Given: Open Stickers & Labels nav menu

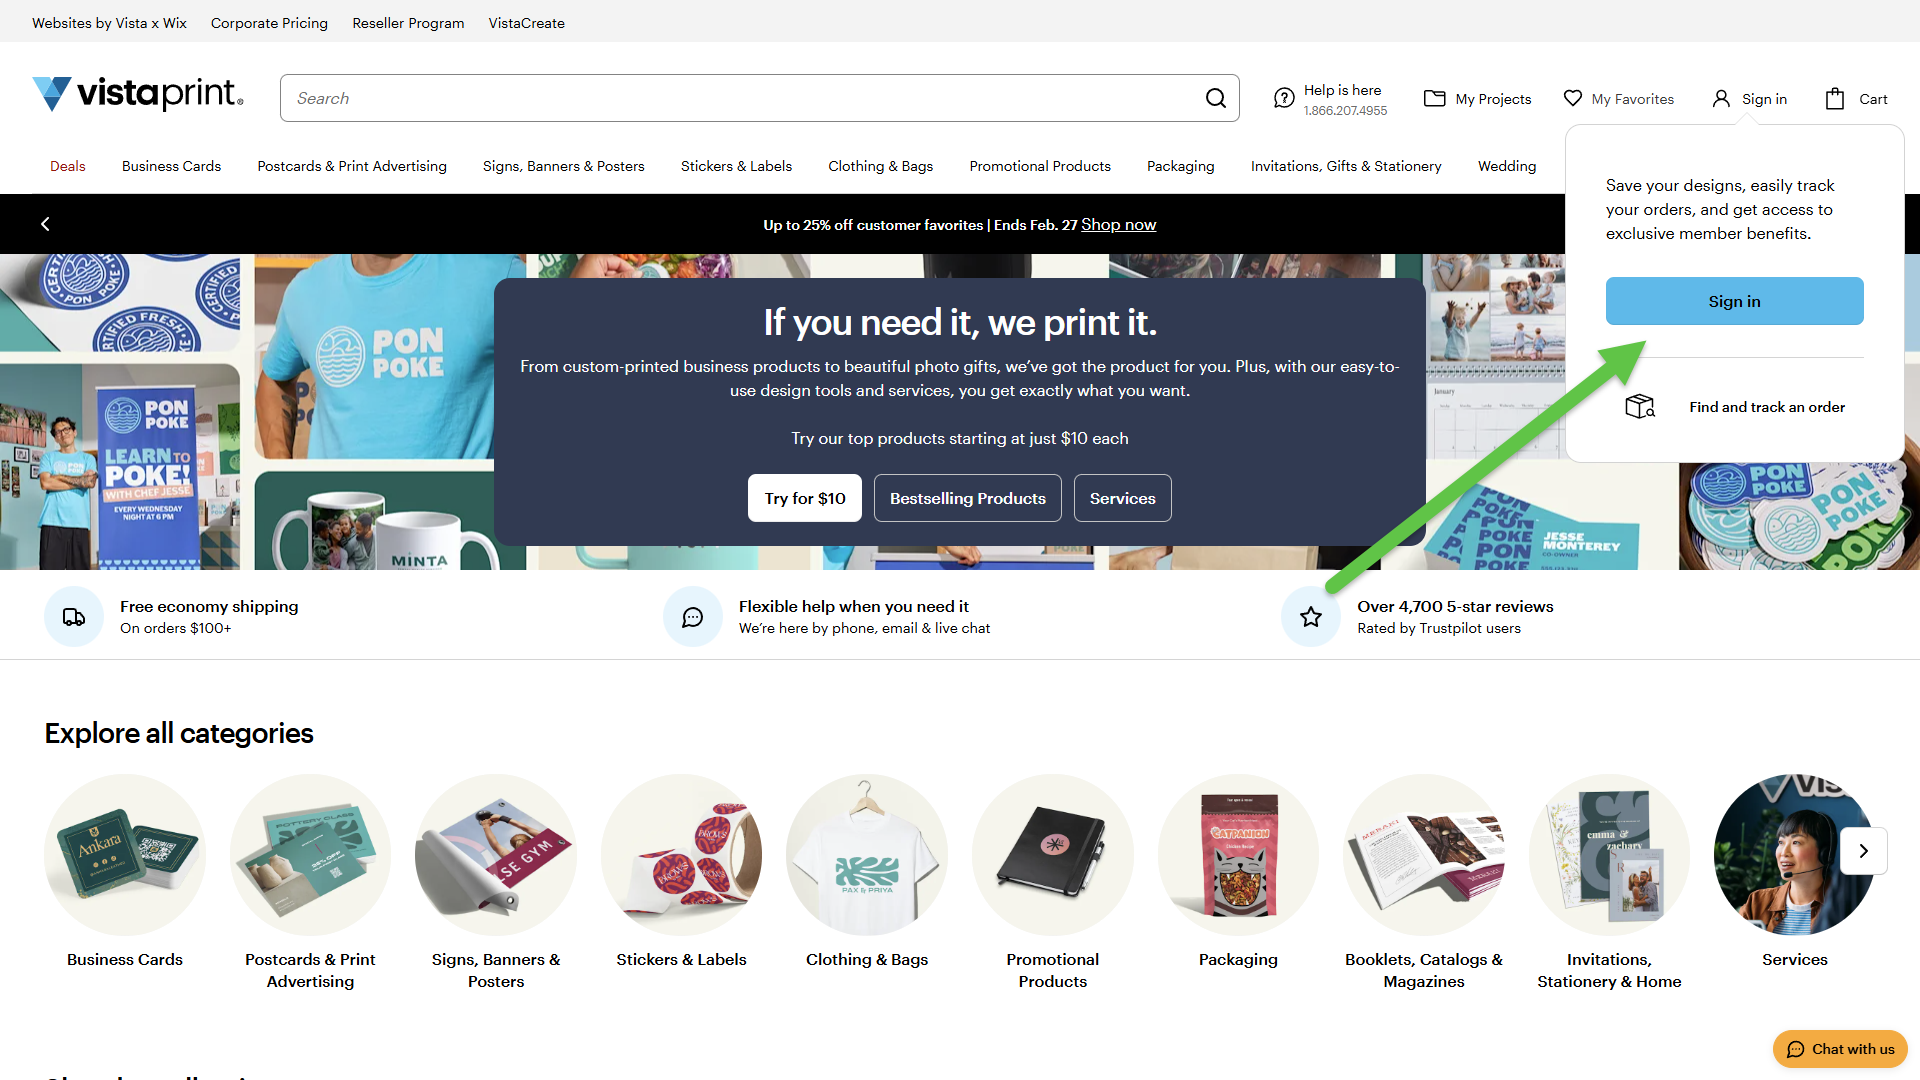Looking at the screenshot, I should 737,166.
